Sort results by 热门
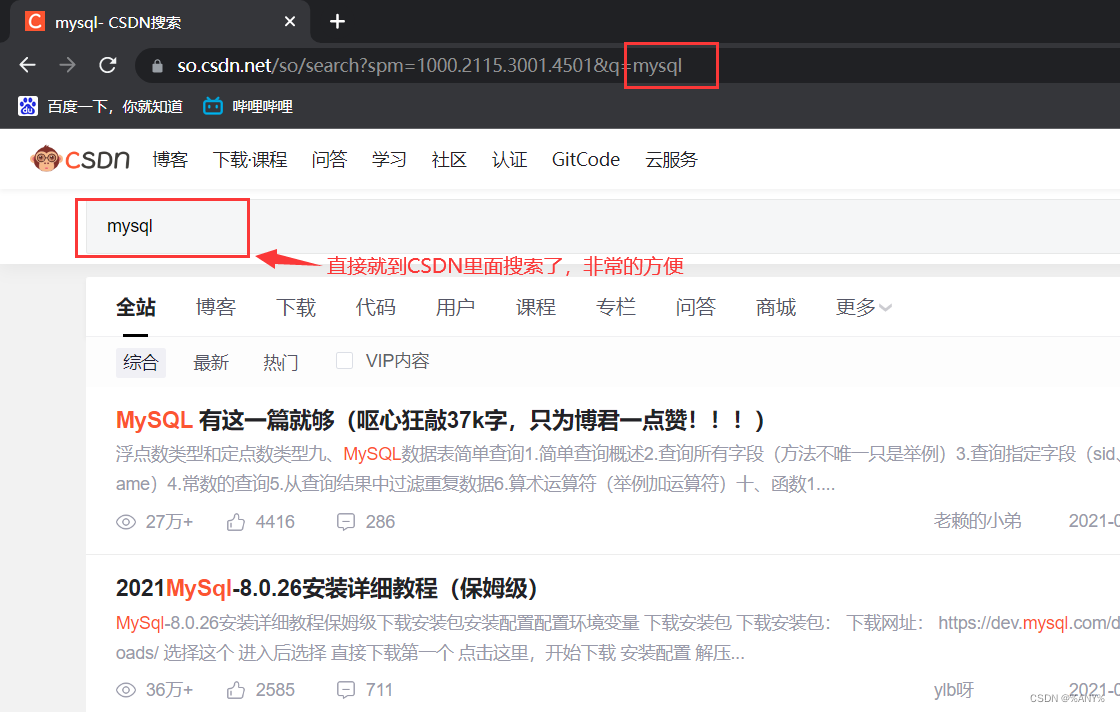This screenshot has height=712, width=1120. tap(281, 362)
